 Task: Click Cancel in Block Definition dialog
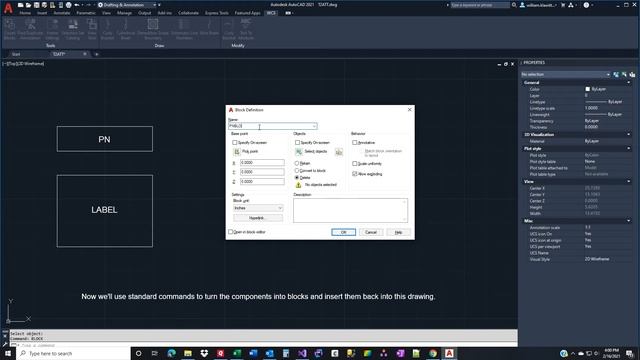pos(371,232)
